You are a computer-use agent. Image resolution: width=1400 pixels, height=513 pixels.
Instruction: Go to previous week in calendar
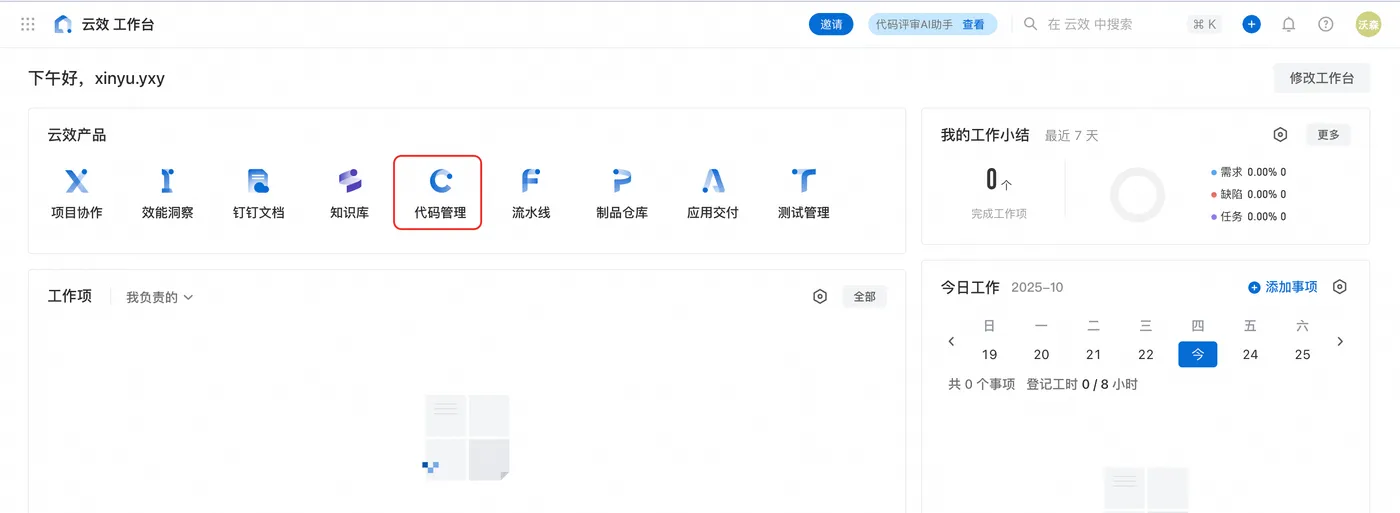[951, 341]
